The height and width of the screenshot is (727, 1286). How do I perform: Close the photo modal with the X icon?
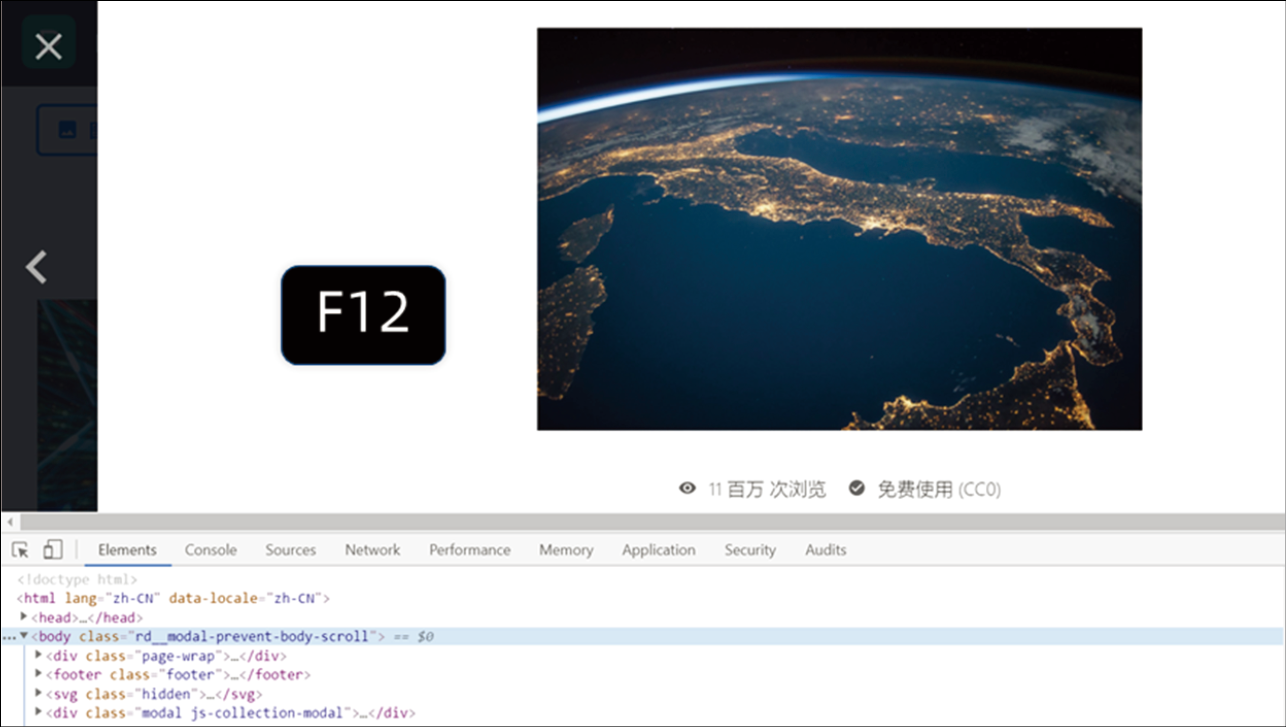coord(48,46)
